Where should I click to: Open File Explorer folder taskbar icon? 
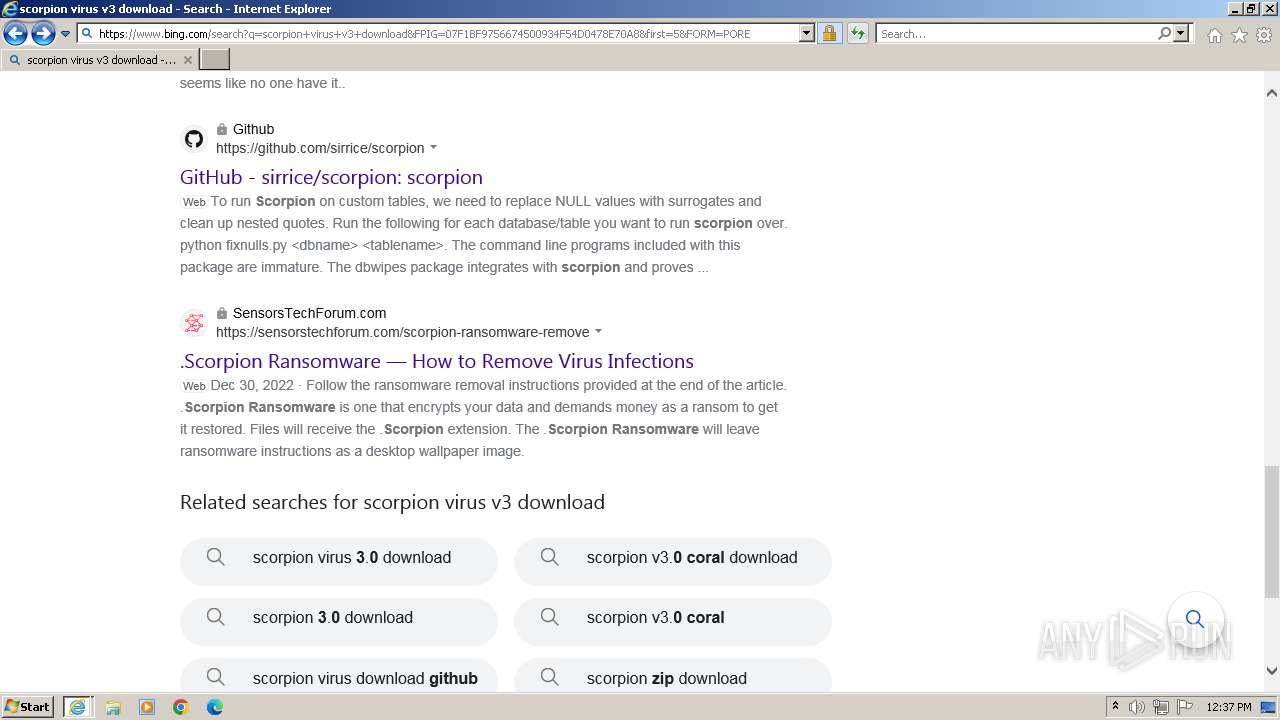click(x=113, y=707)
